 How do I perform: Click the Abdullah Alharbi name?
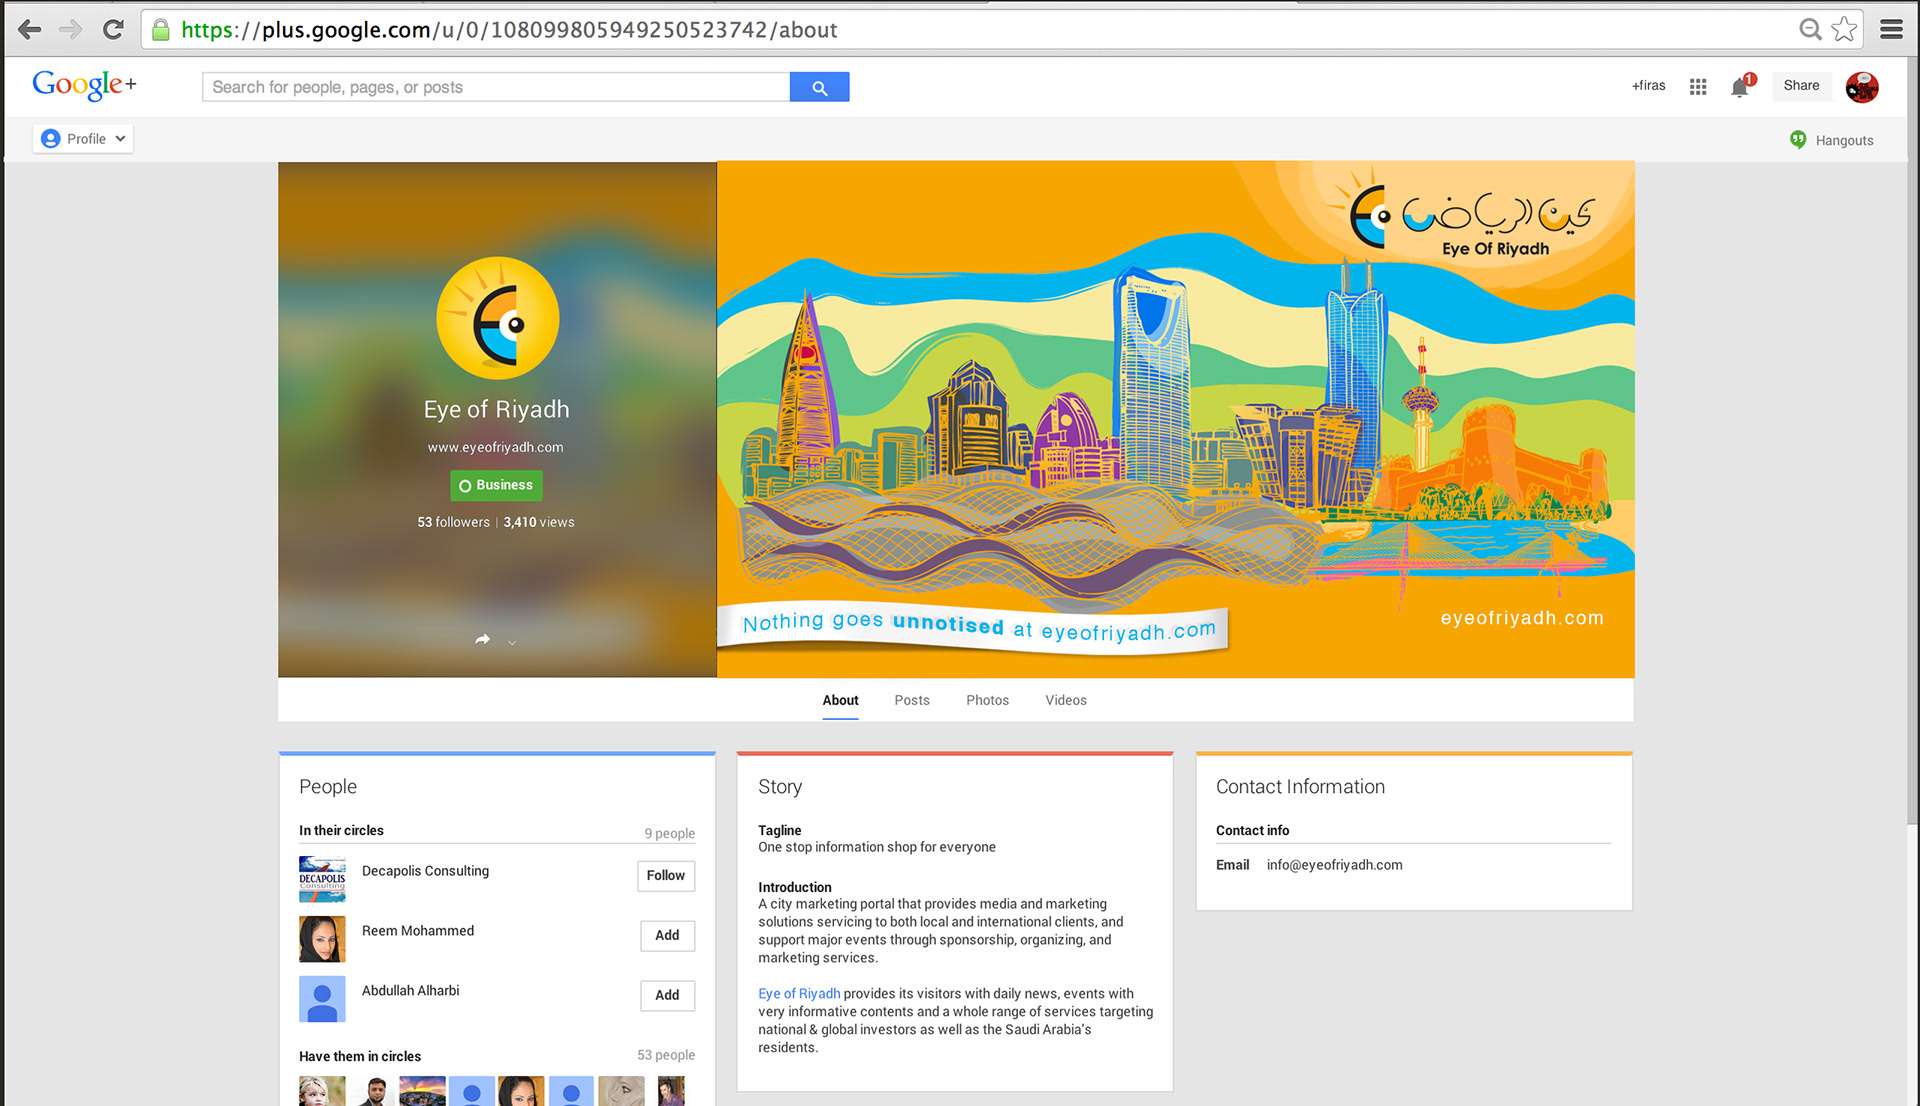click(x=410, y=991)
